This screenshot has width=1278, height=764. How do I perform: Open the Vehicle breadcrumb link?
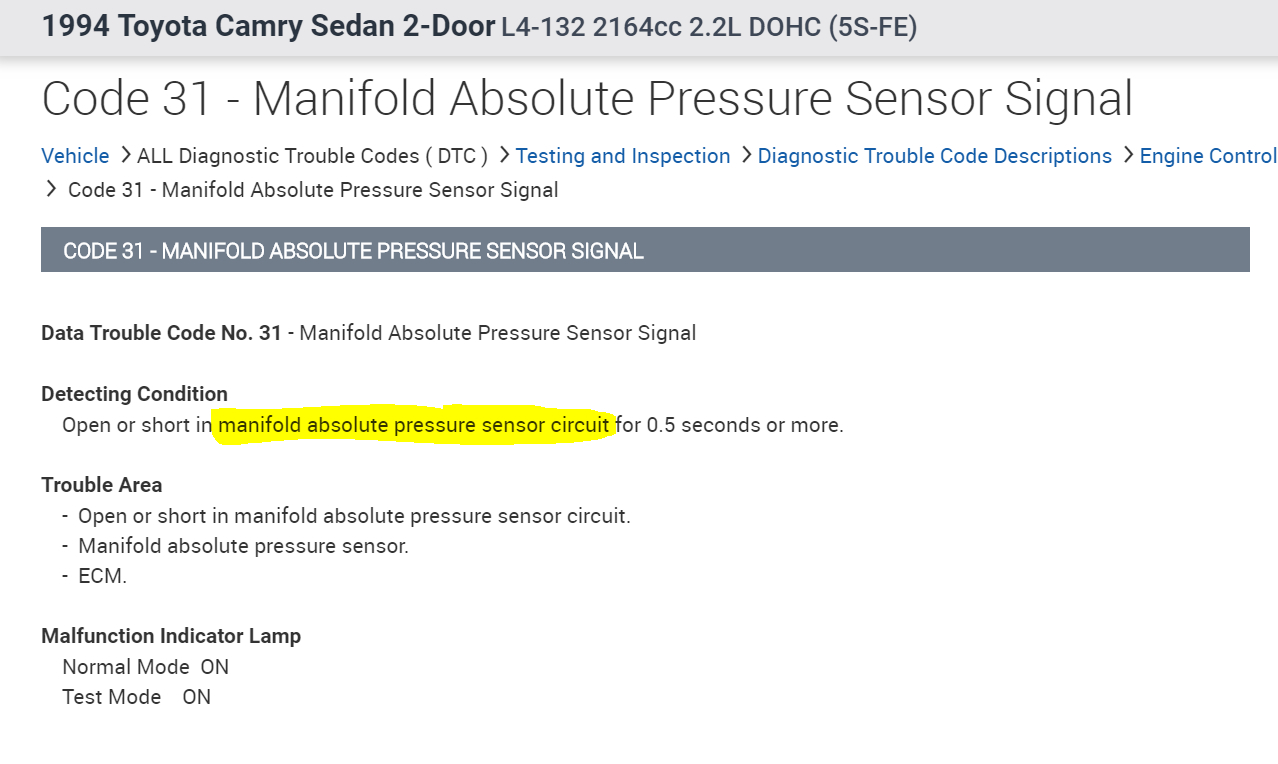(x=75, y=156)
